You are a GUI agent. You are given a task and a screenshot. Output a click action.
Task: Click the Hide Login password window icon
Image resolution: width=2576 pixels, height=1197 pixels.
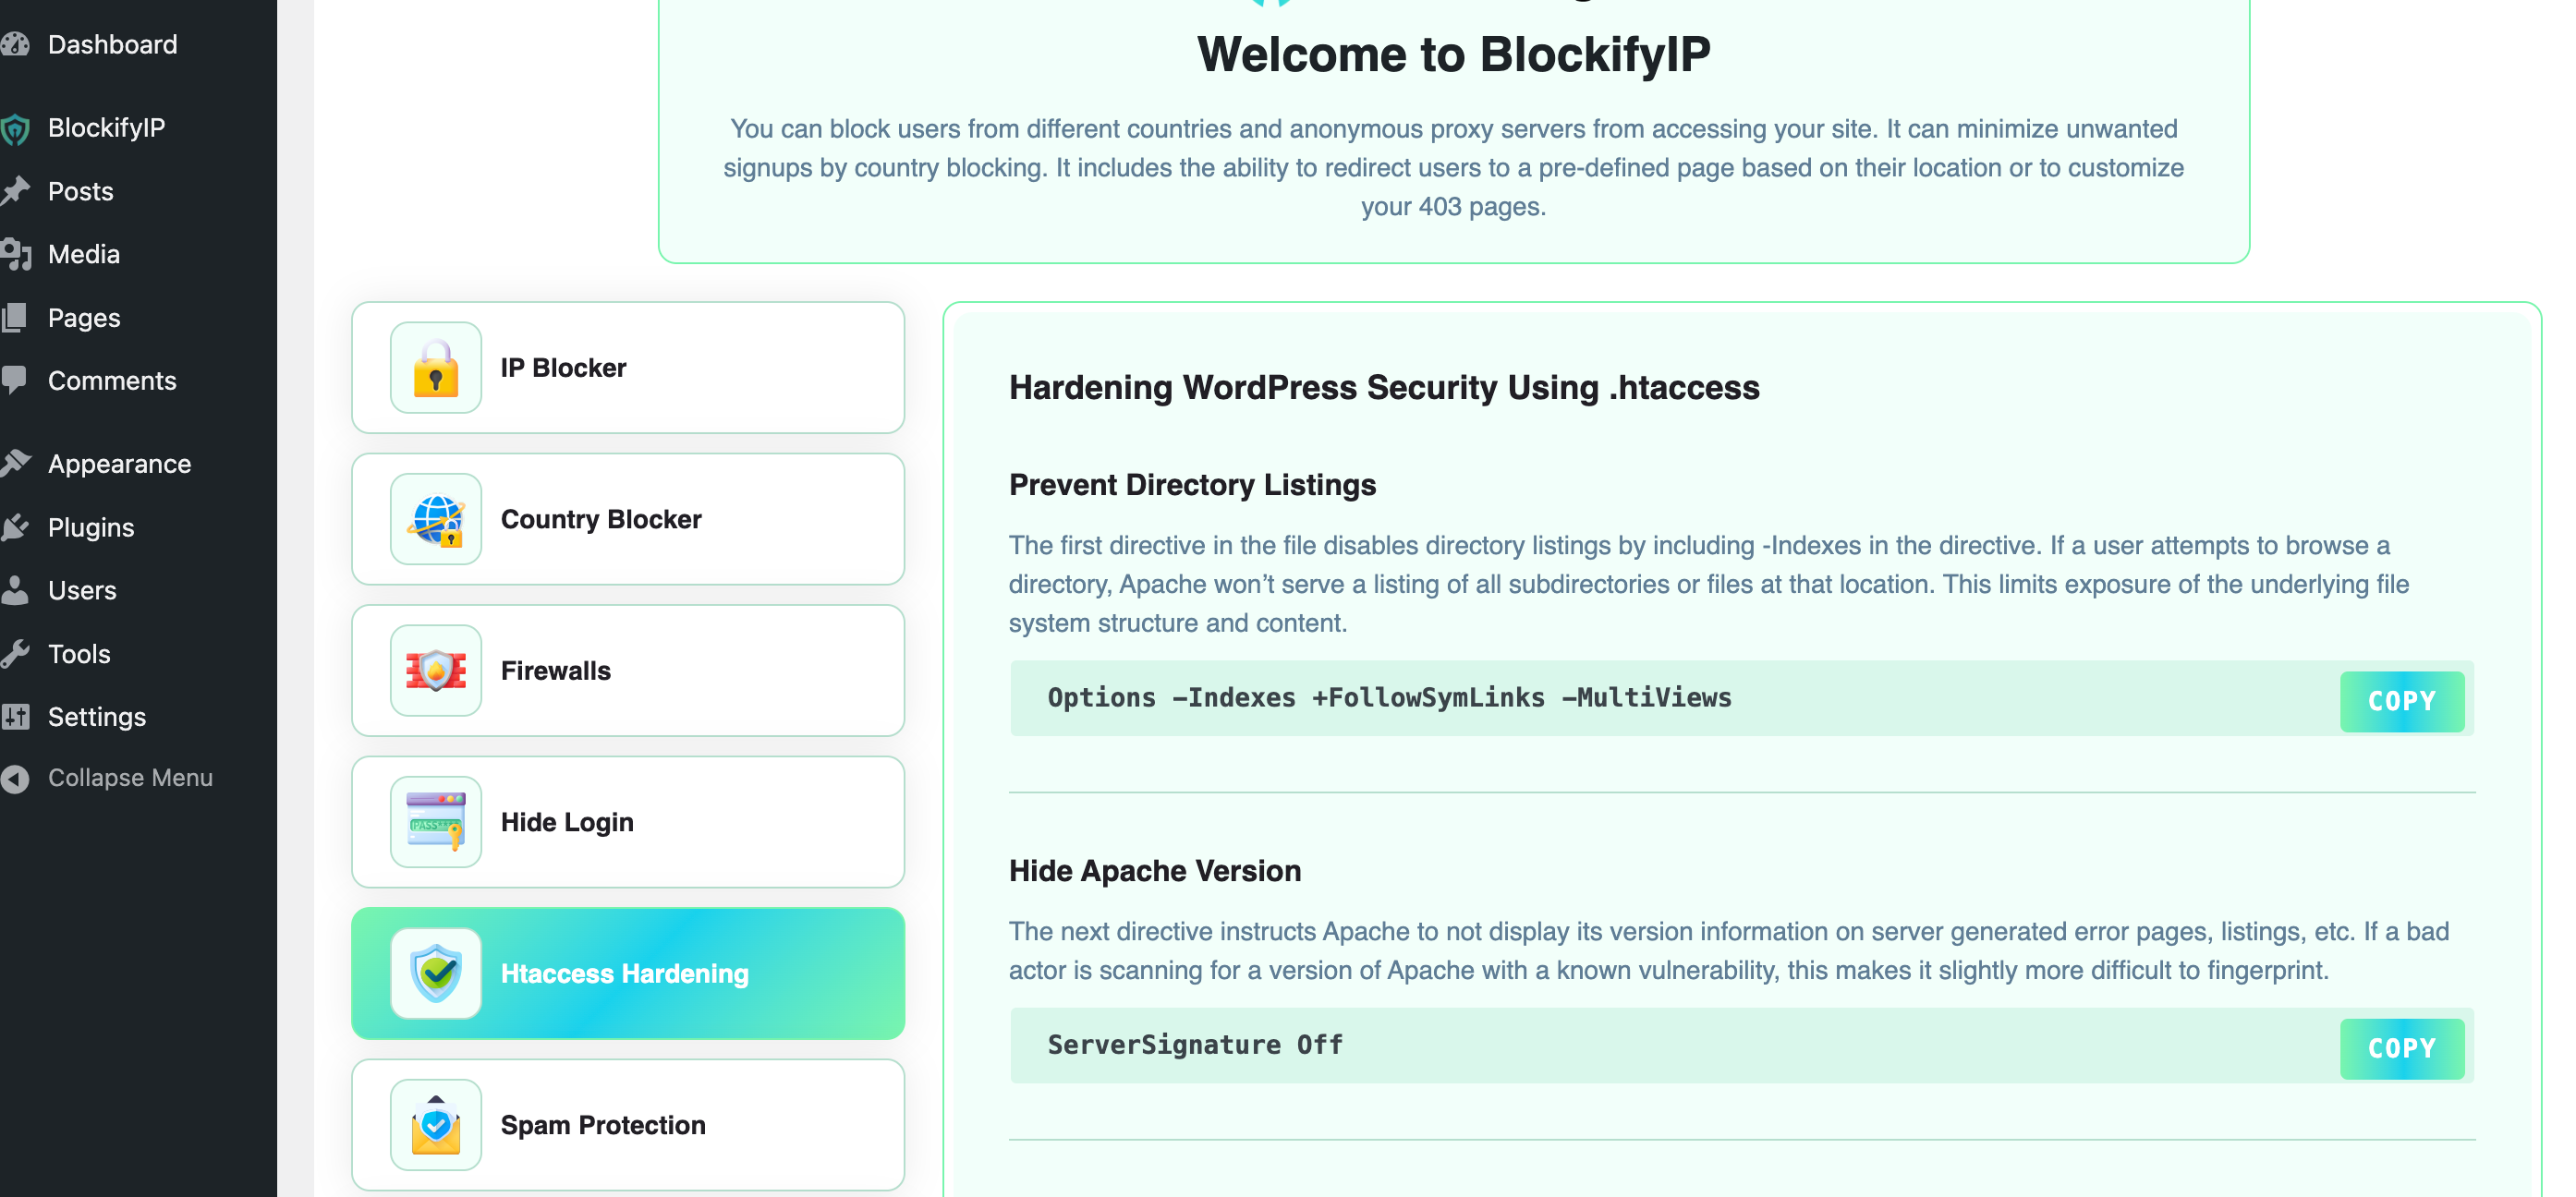coord(436,822)
